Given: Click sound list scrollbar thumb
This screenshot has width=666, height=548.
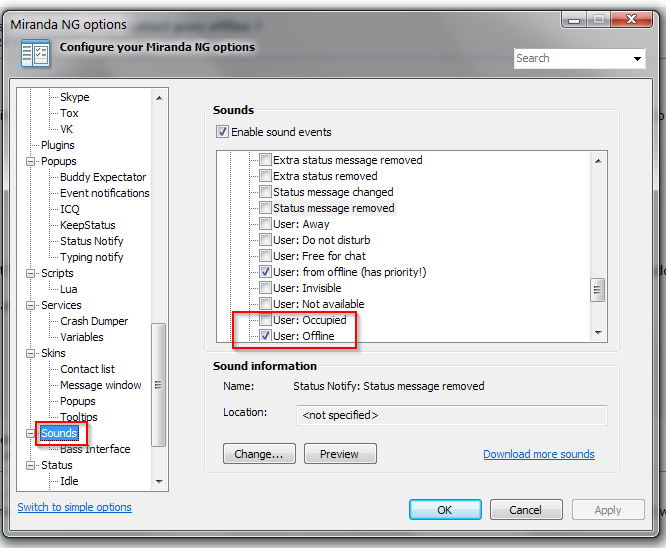Looking at the screenshot, I should point(598,290).
